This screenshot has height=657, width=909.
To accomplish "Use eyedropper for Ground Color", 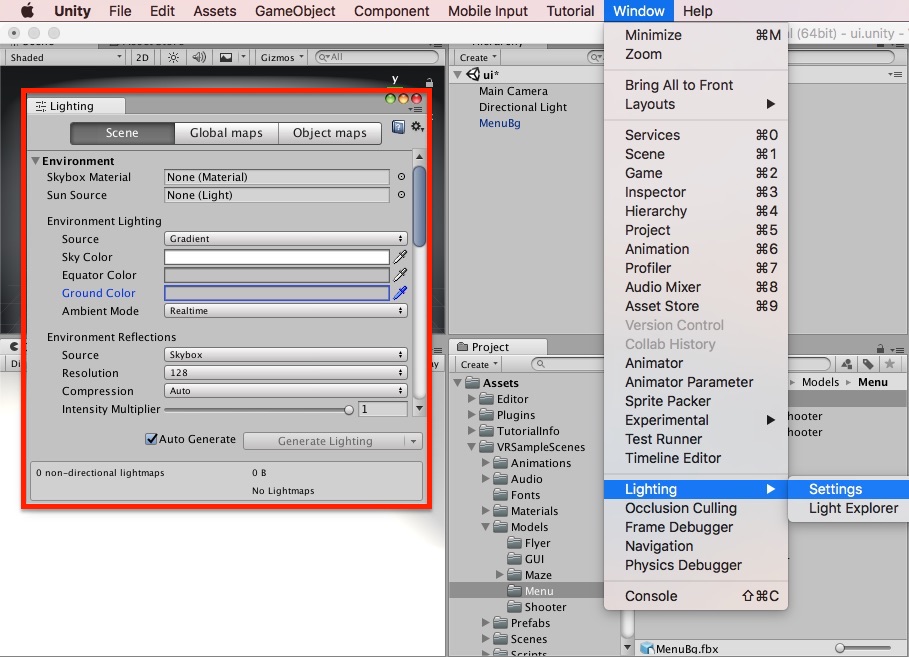I will click(x=400, y=293).
